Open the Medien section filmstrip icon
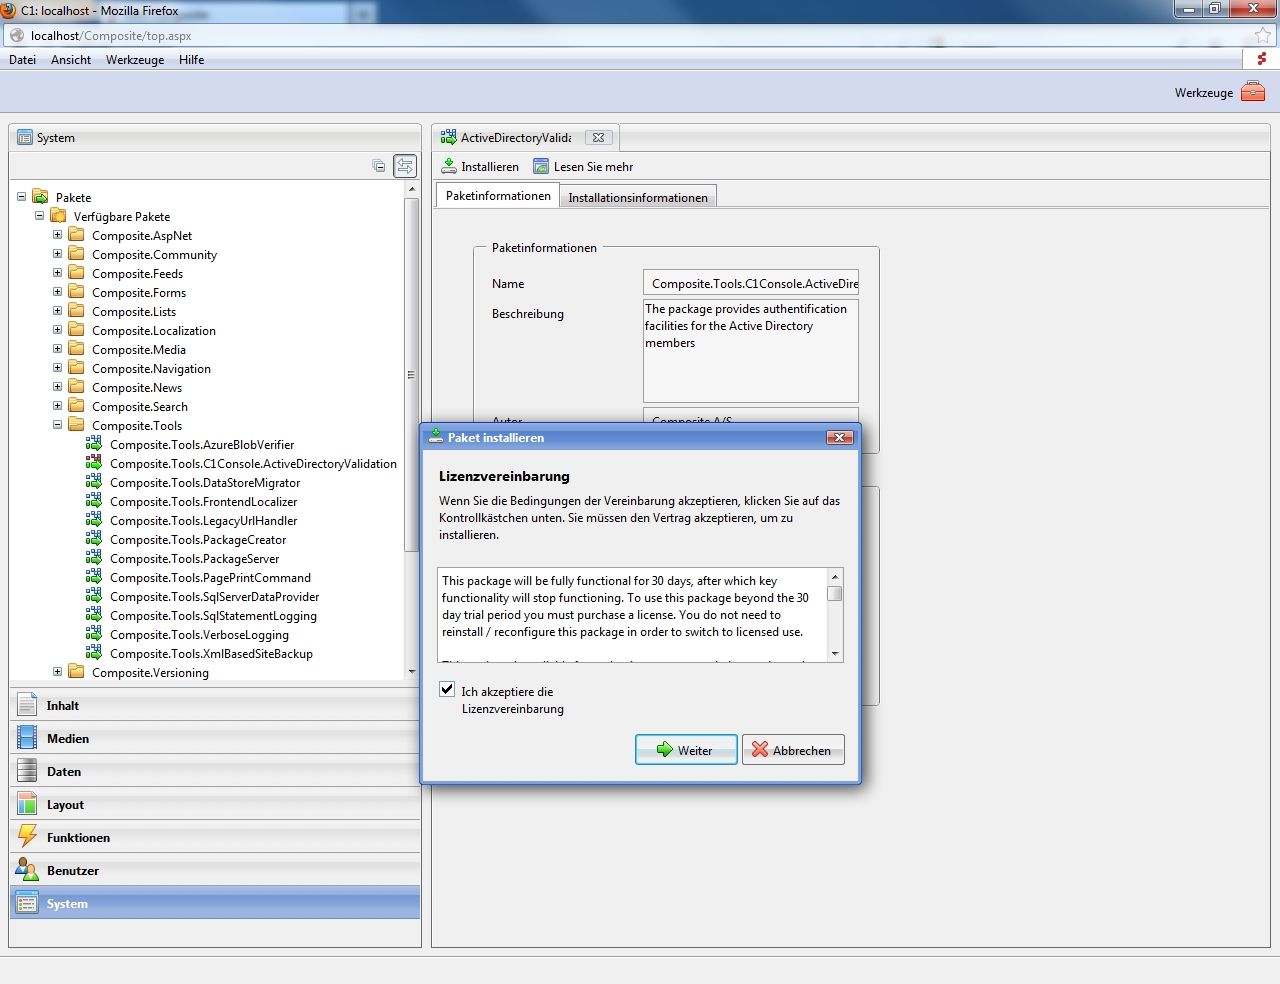This screenshot has width=1280, height=984. (27, 738)
